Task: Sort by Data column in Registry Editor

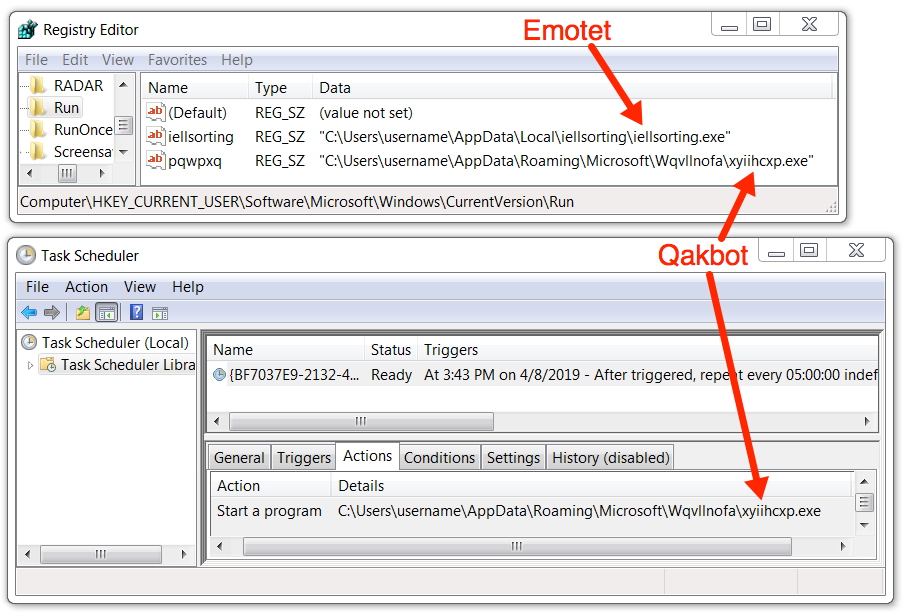Action: 572,88
